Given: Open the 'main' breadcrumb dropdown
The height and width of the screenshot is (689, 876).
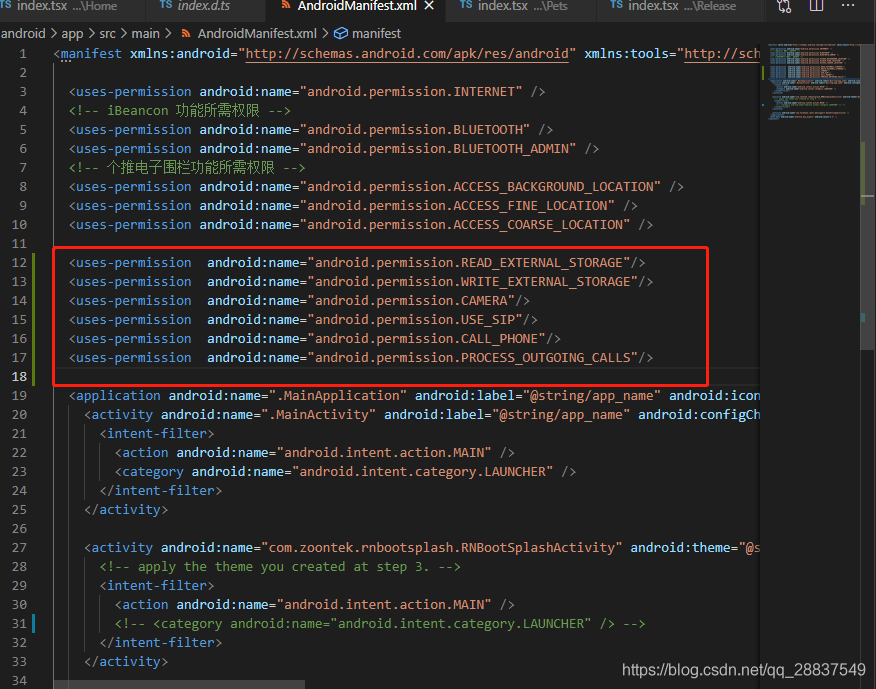Looking at the screenshot, I should [145, 33].
